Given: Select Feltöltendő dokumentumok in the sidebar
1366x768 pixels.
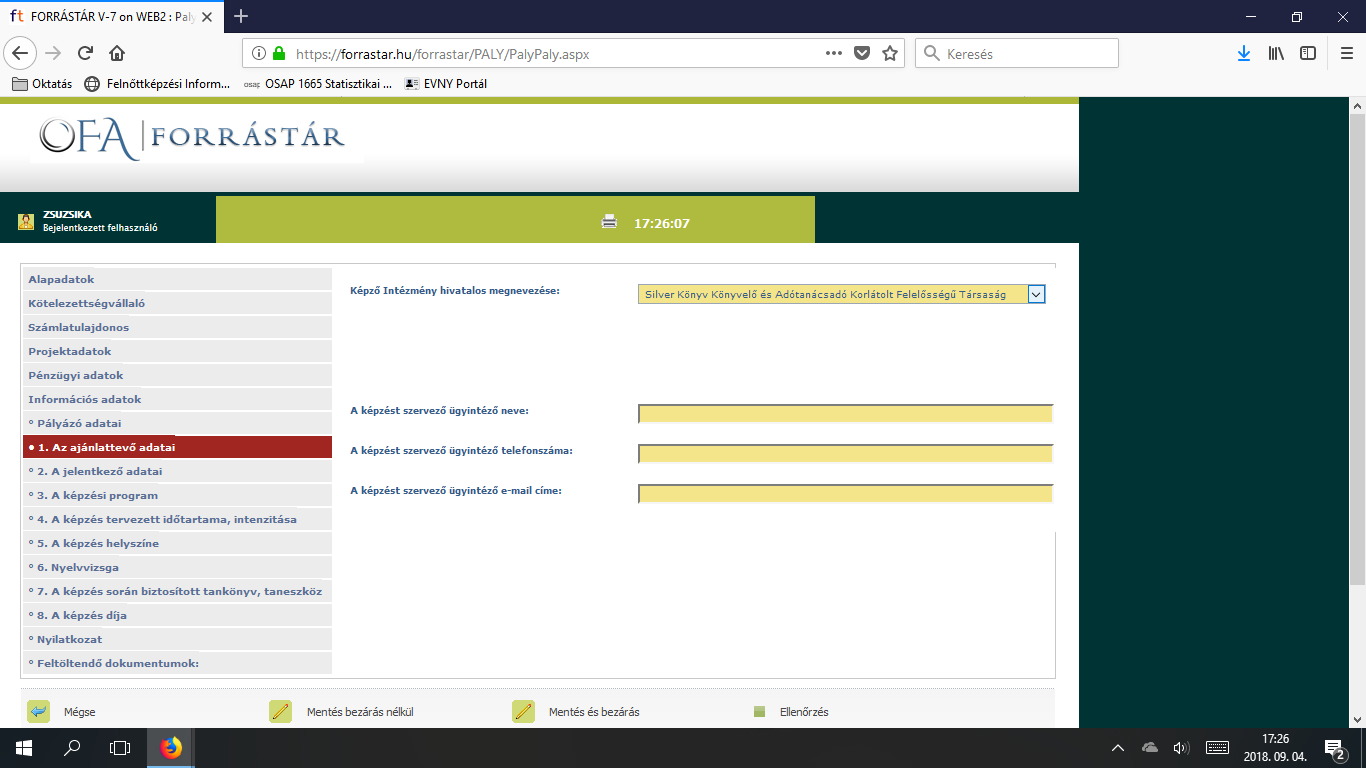Looking at the screenshot, I should [177, 663].
